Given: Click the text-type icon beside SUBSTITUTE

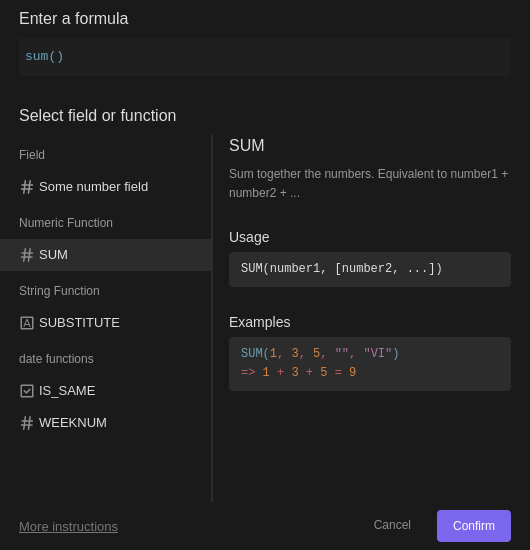Looking at the screenshot, I should [x=27, y=323].
